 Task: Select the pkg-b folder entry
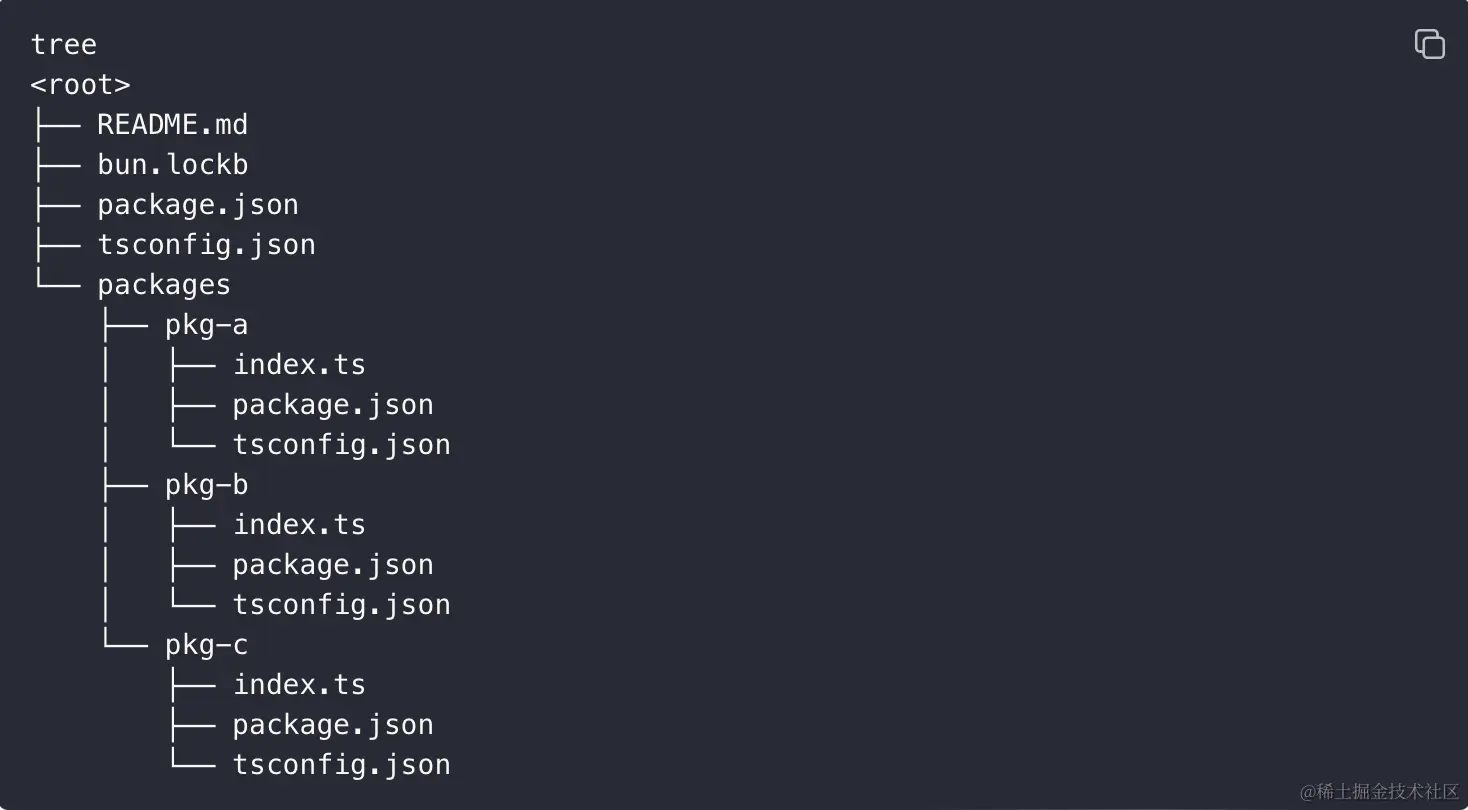coord(206,486)
